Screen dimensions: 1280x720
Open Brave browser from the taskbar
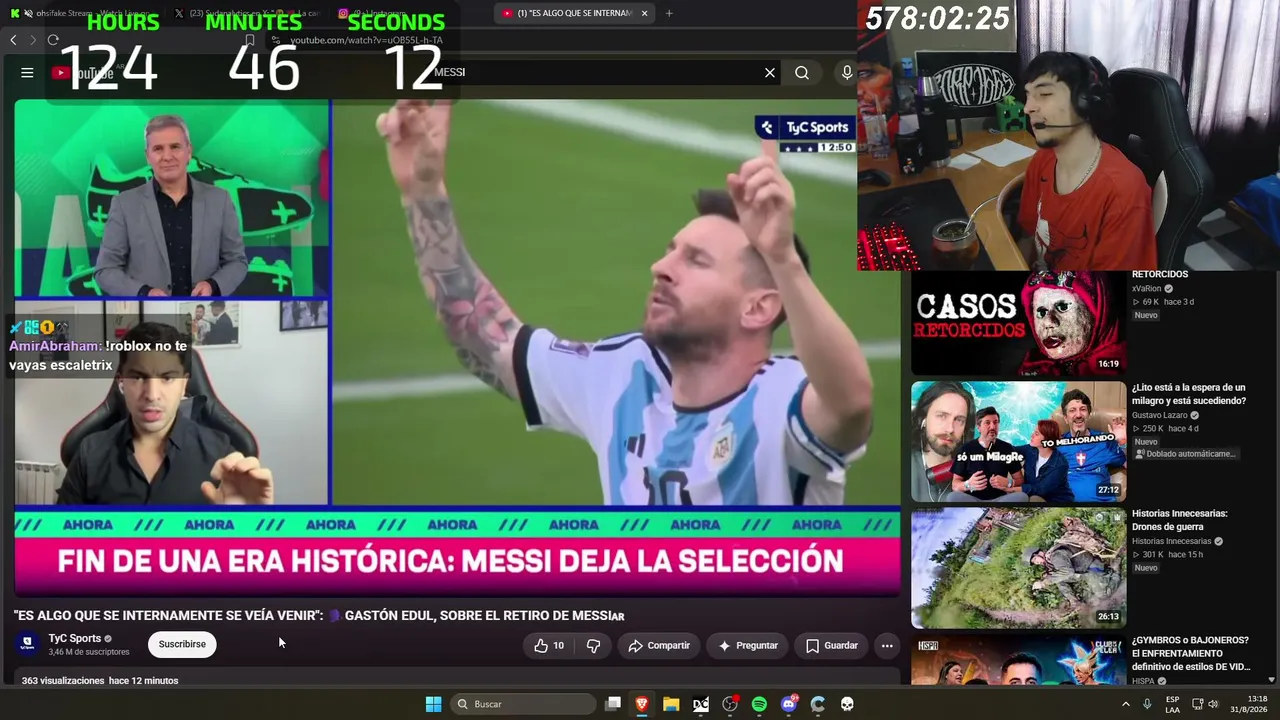click(642, 704)
